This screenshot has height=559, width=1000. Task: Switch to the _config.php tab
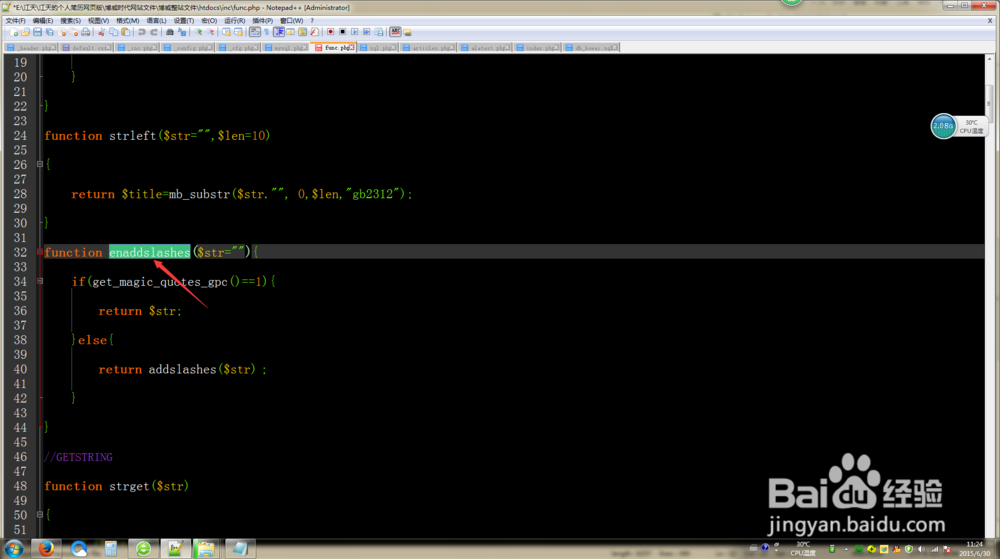point(188,48)
